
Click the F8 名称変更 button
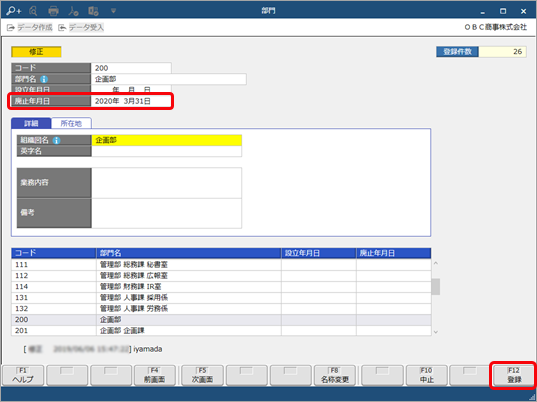335,375
